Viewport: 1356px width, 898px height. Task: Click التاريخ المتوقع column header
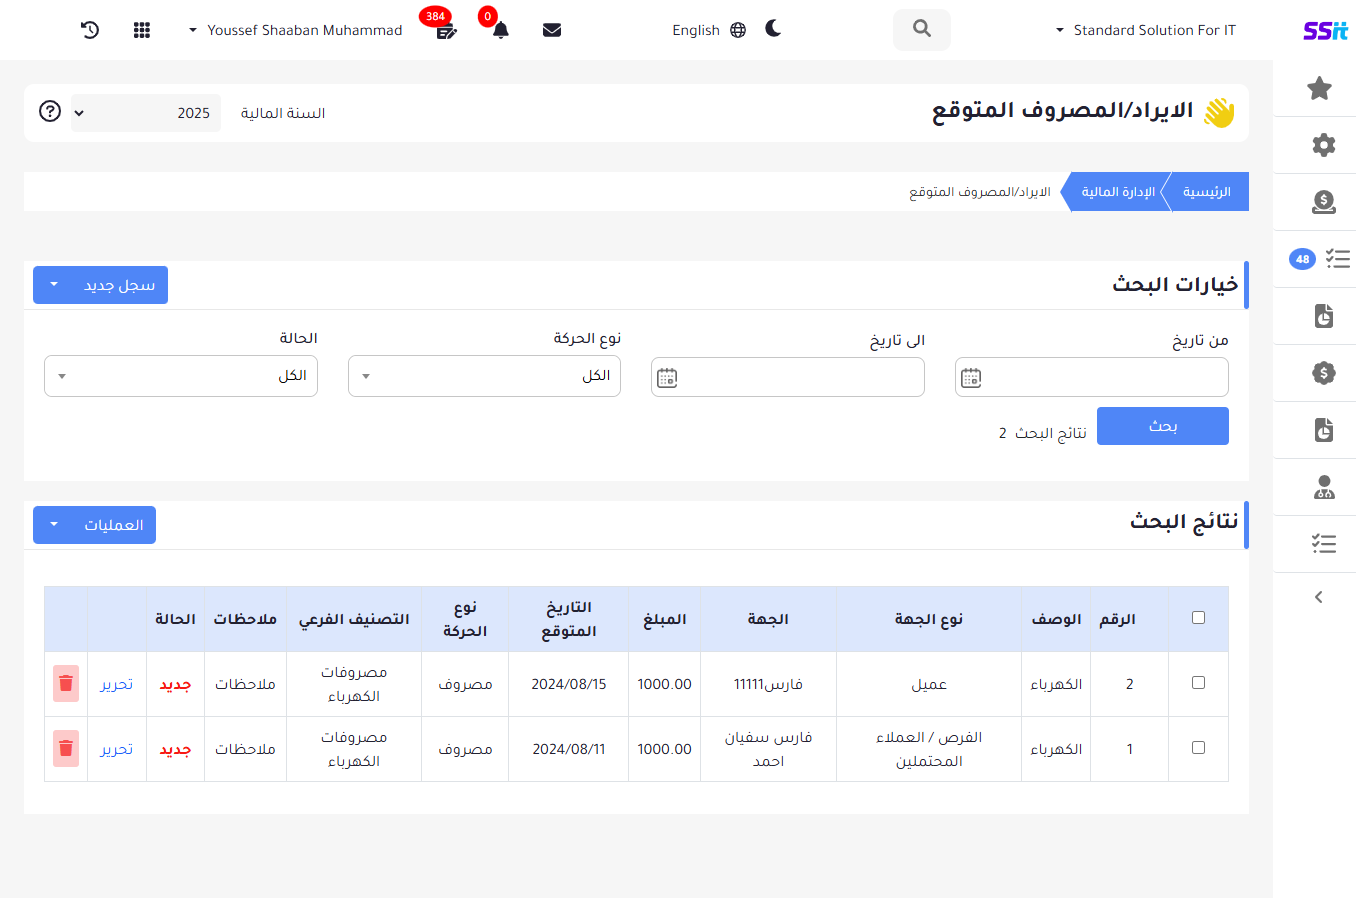click(x=569, y=619)
